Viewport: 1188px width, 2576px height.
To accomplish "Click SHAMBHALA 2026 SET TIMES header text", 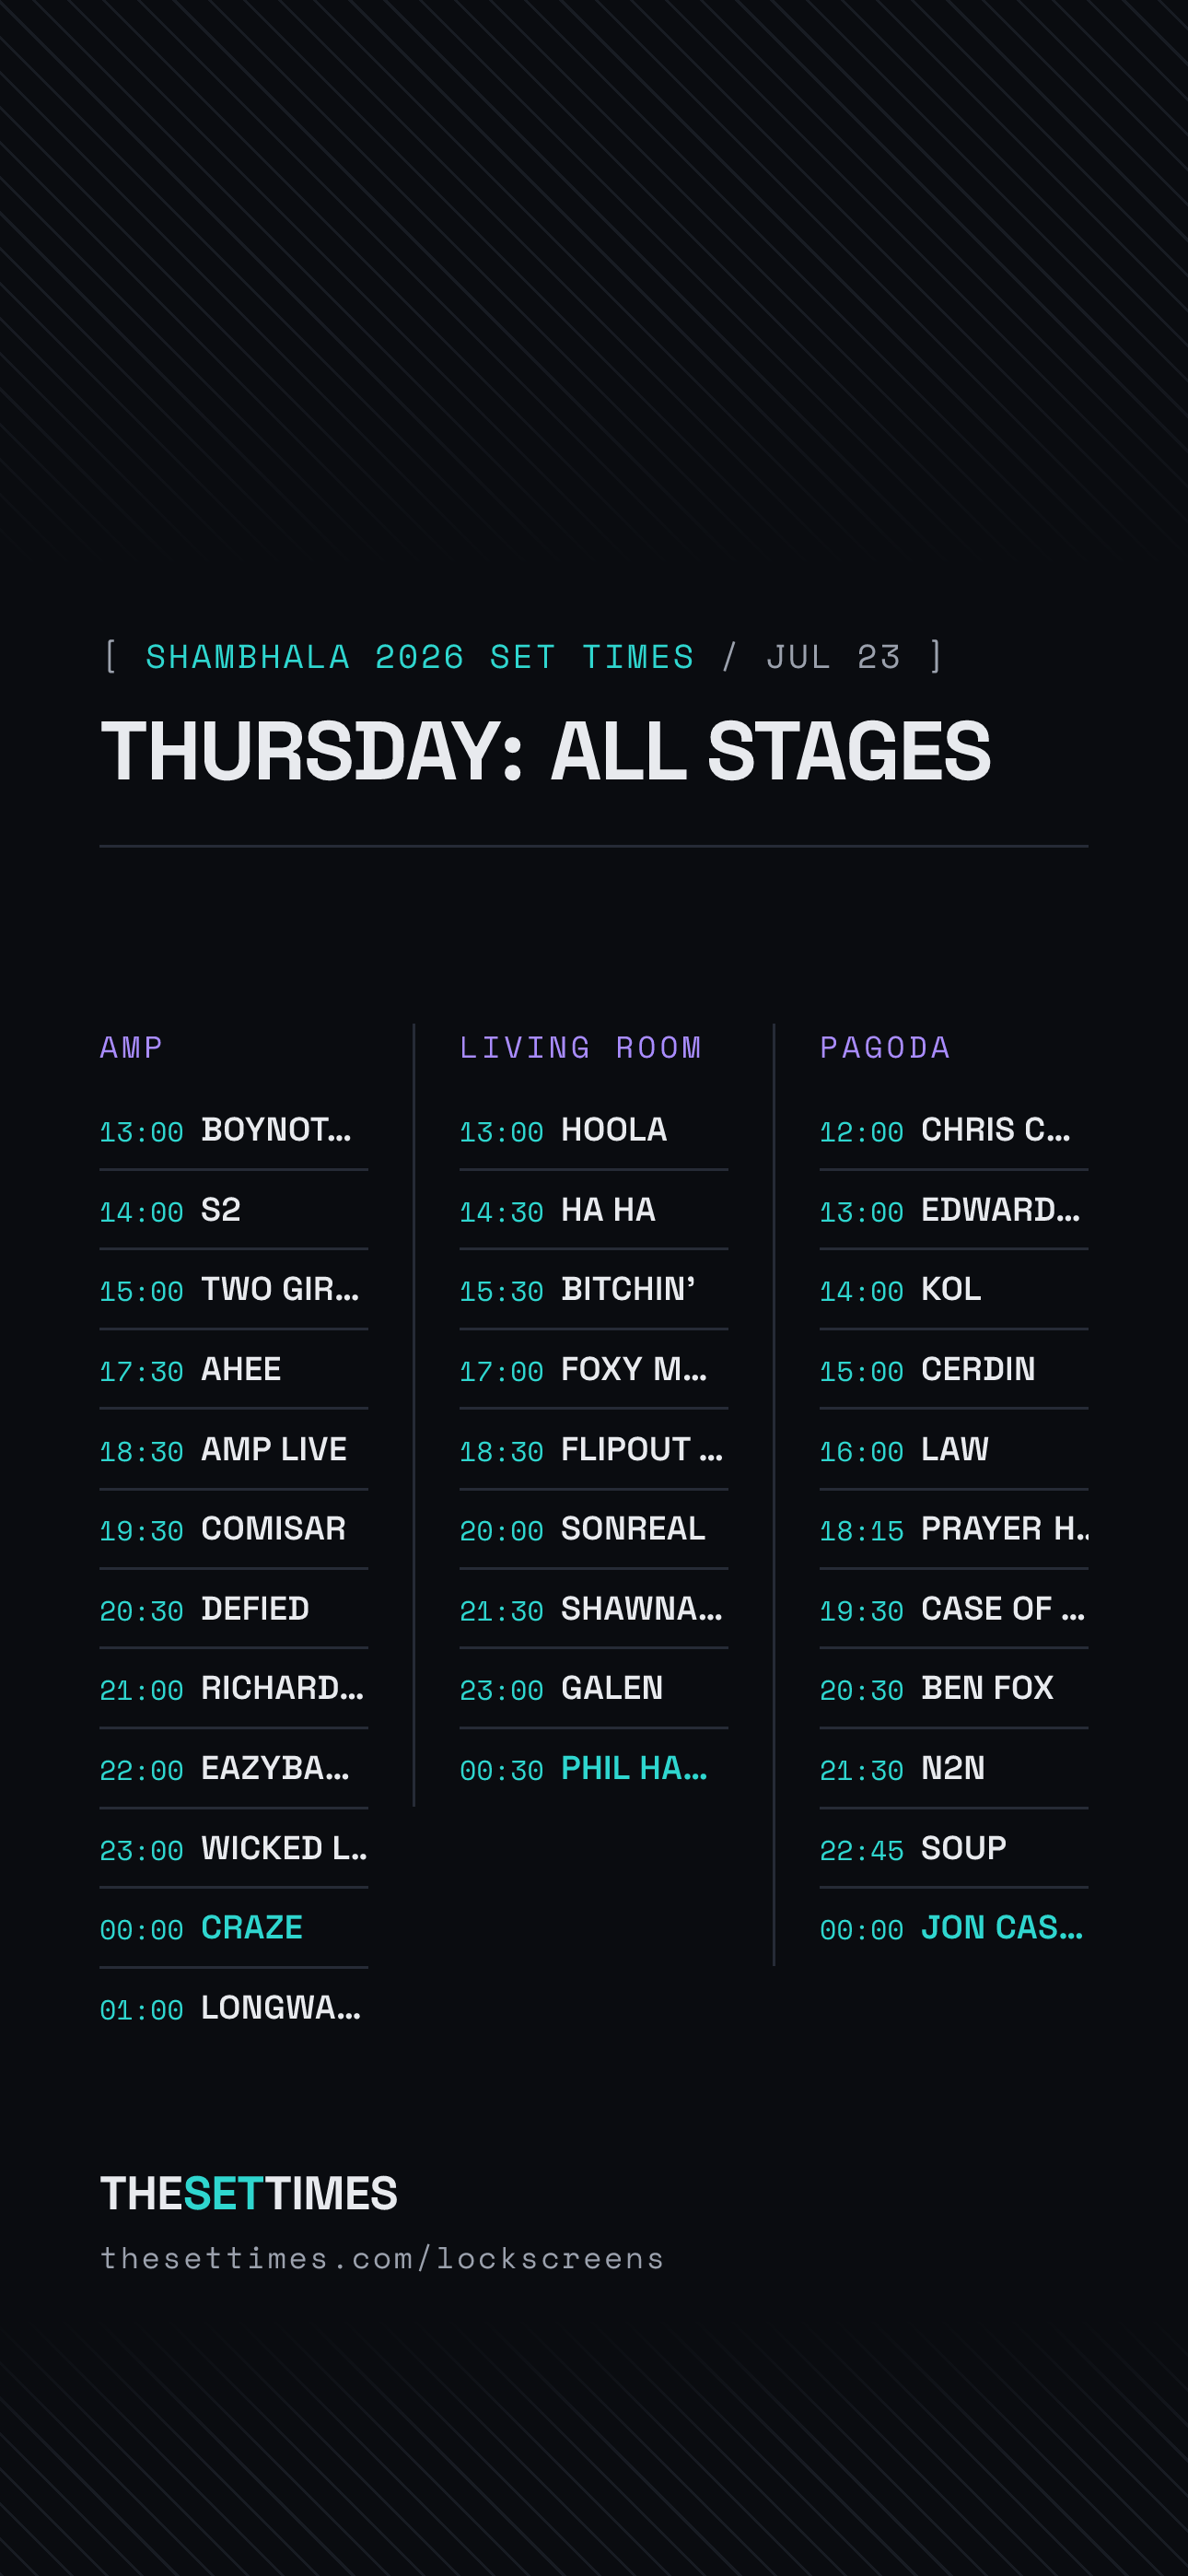I will pyautogui.click(x=420, y=657).
